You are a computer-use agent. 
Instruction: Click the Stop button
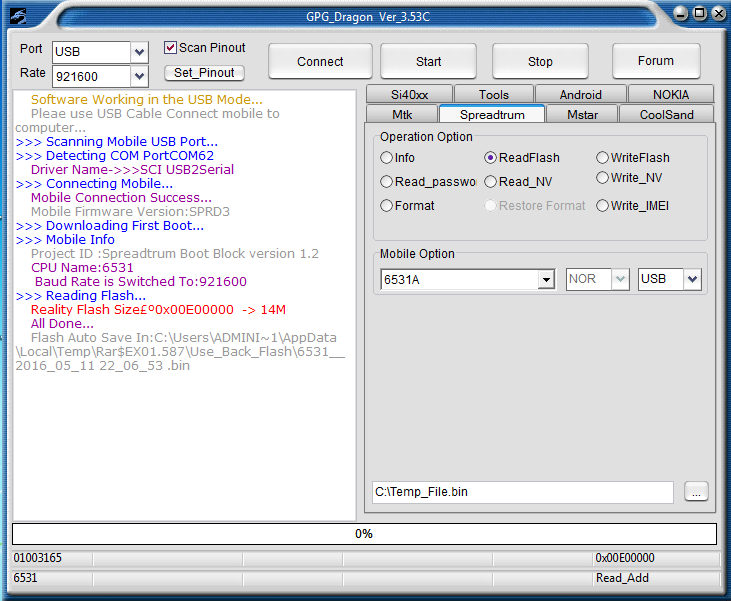[x=540, y=62]
